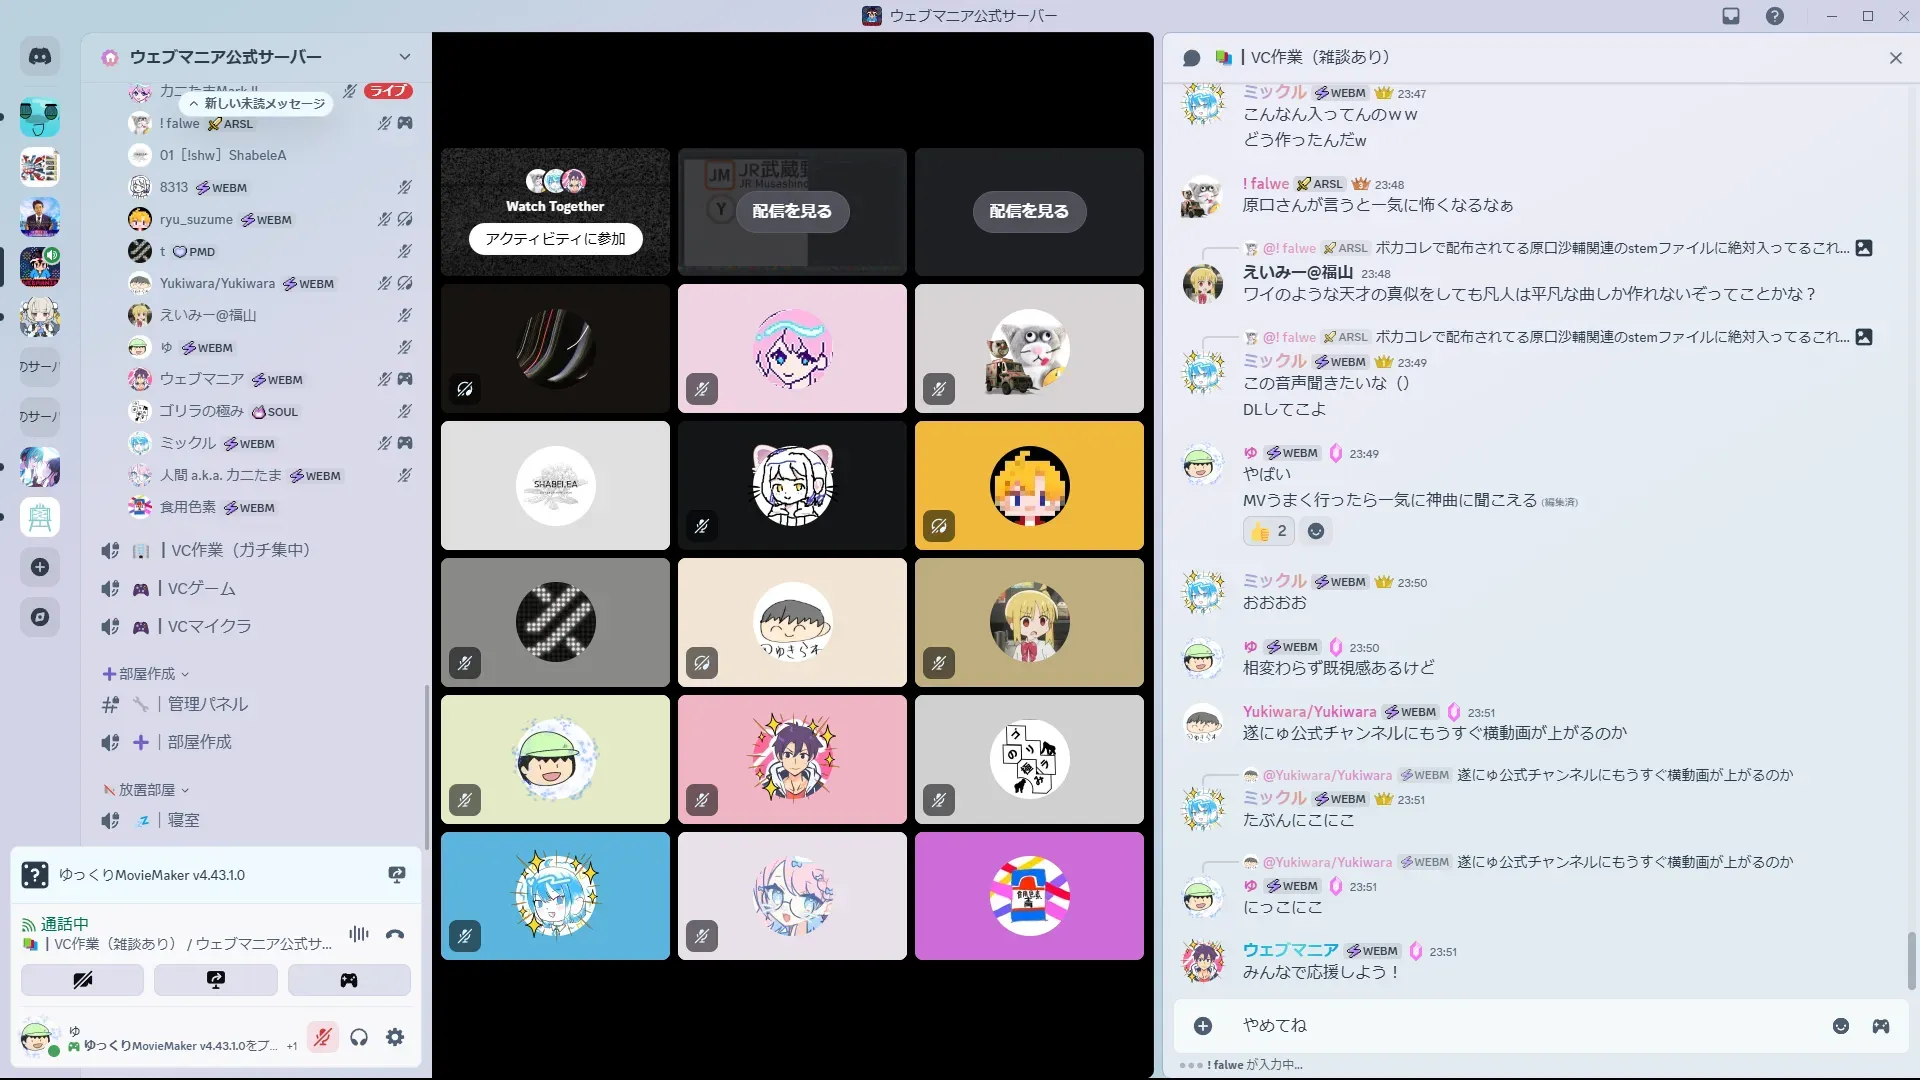The image size is (1920, 1080).
Task: Click アクティビティに参加 button for Watch Together
Action: [x=555, y=239]
